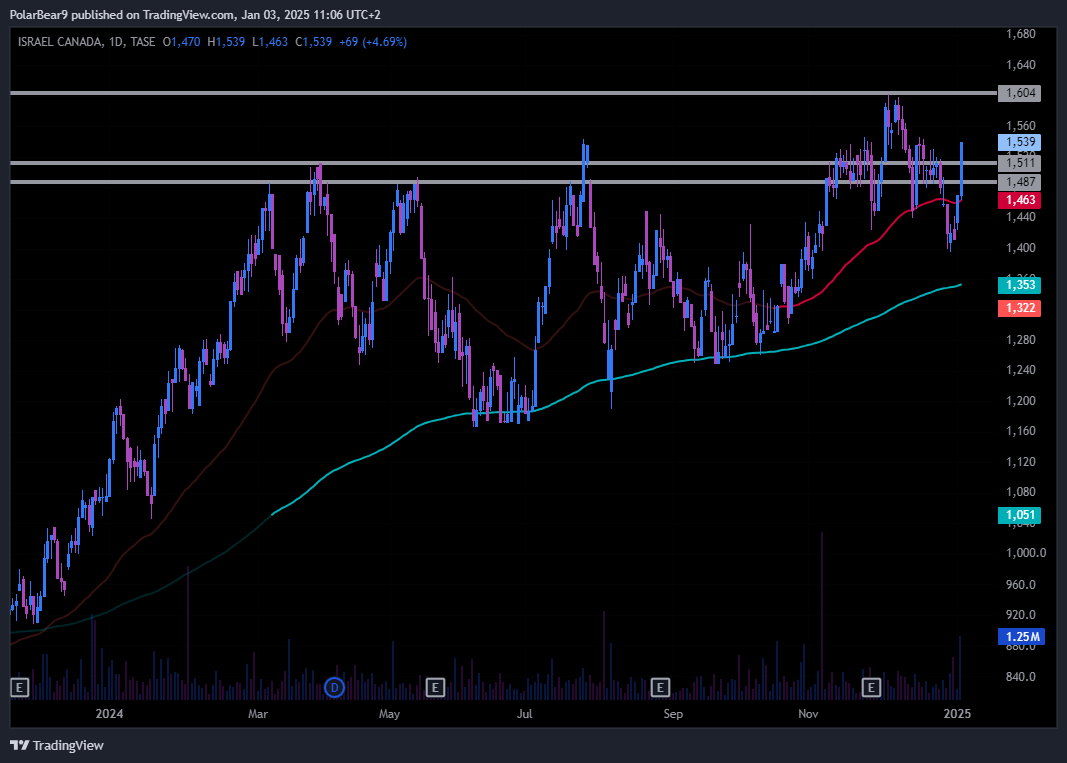This screenshot has width=1067, height=763.
Task: Click the 2025 label on time axis
Action: [x=958, y=714]
